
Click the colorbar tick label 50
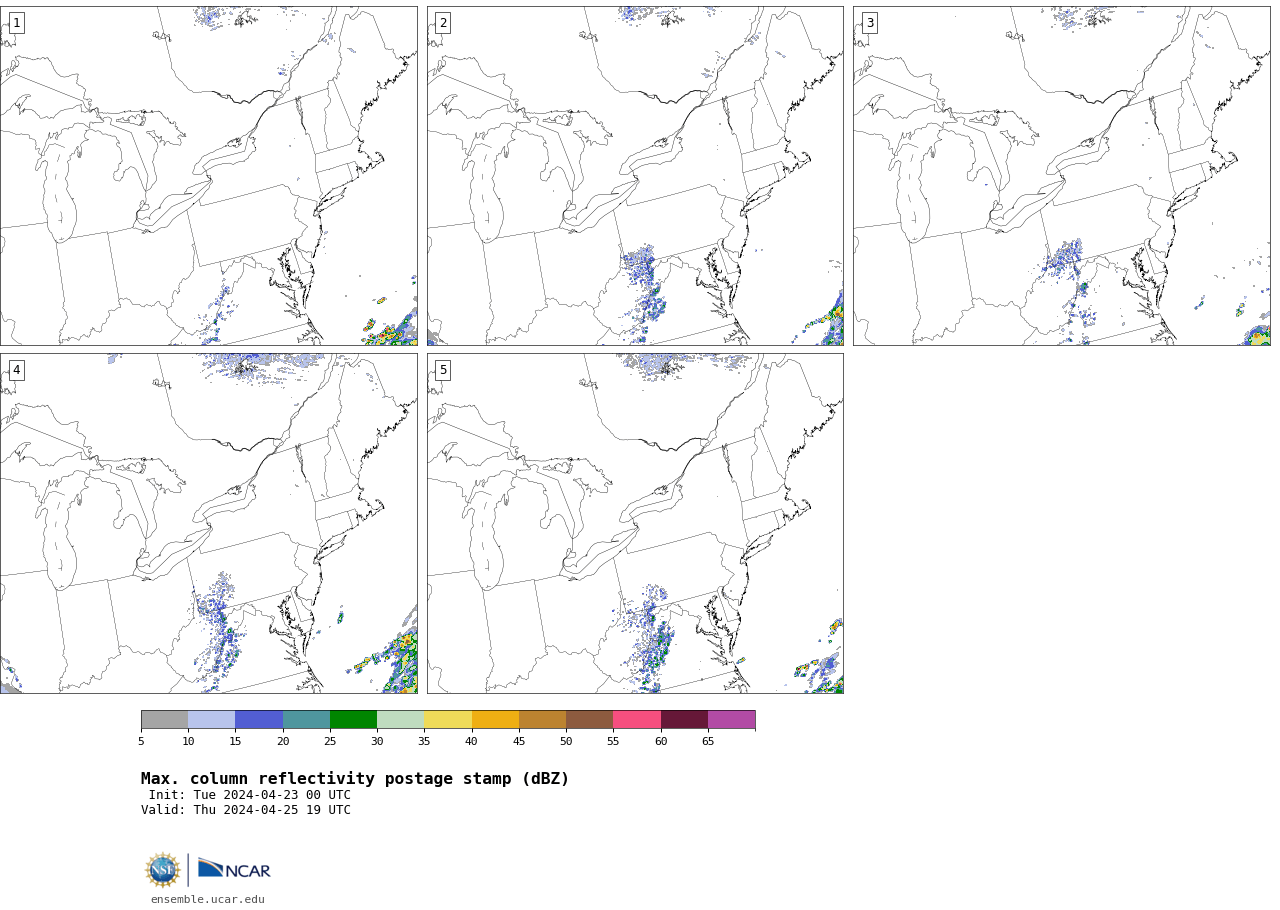[566, 741]
